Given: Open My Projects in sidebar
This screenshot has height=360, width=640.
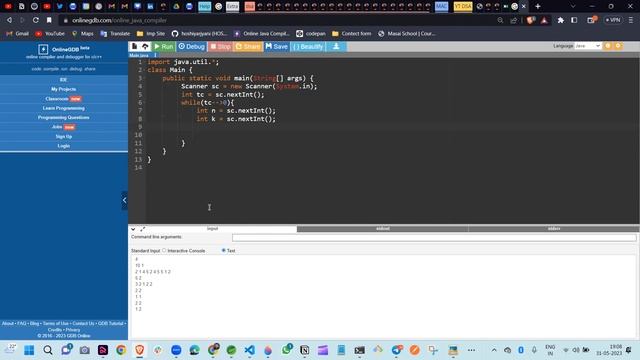Looking at the screenshot, I should pyautogui.click(x=63, y=89).
